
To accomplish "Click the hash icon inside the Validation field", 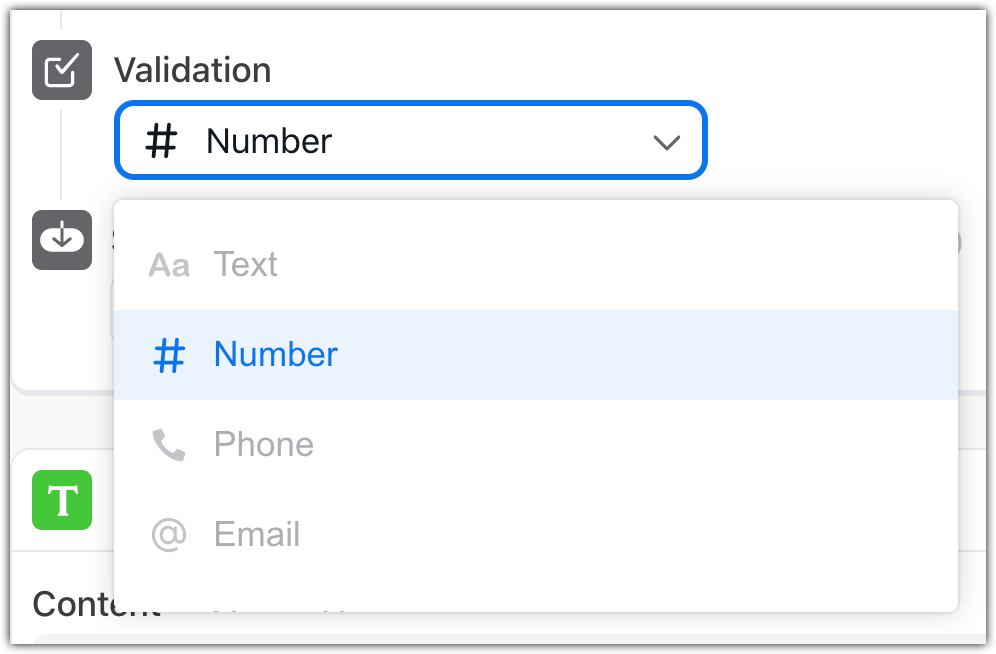I will [x=161, y=141].
